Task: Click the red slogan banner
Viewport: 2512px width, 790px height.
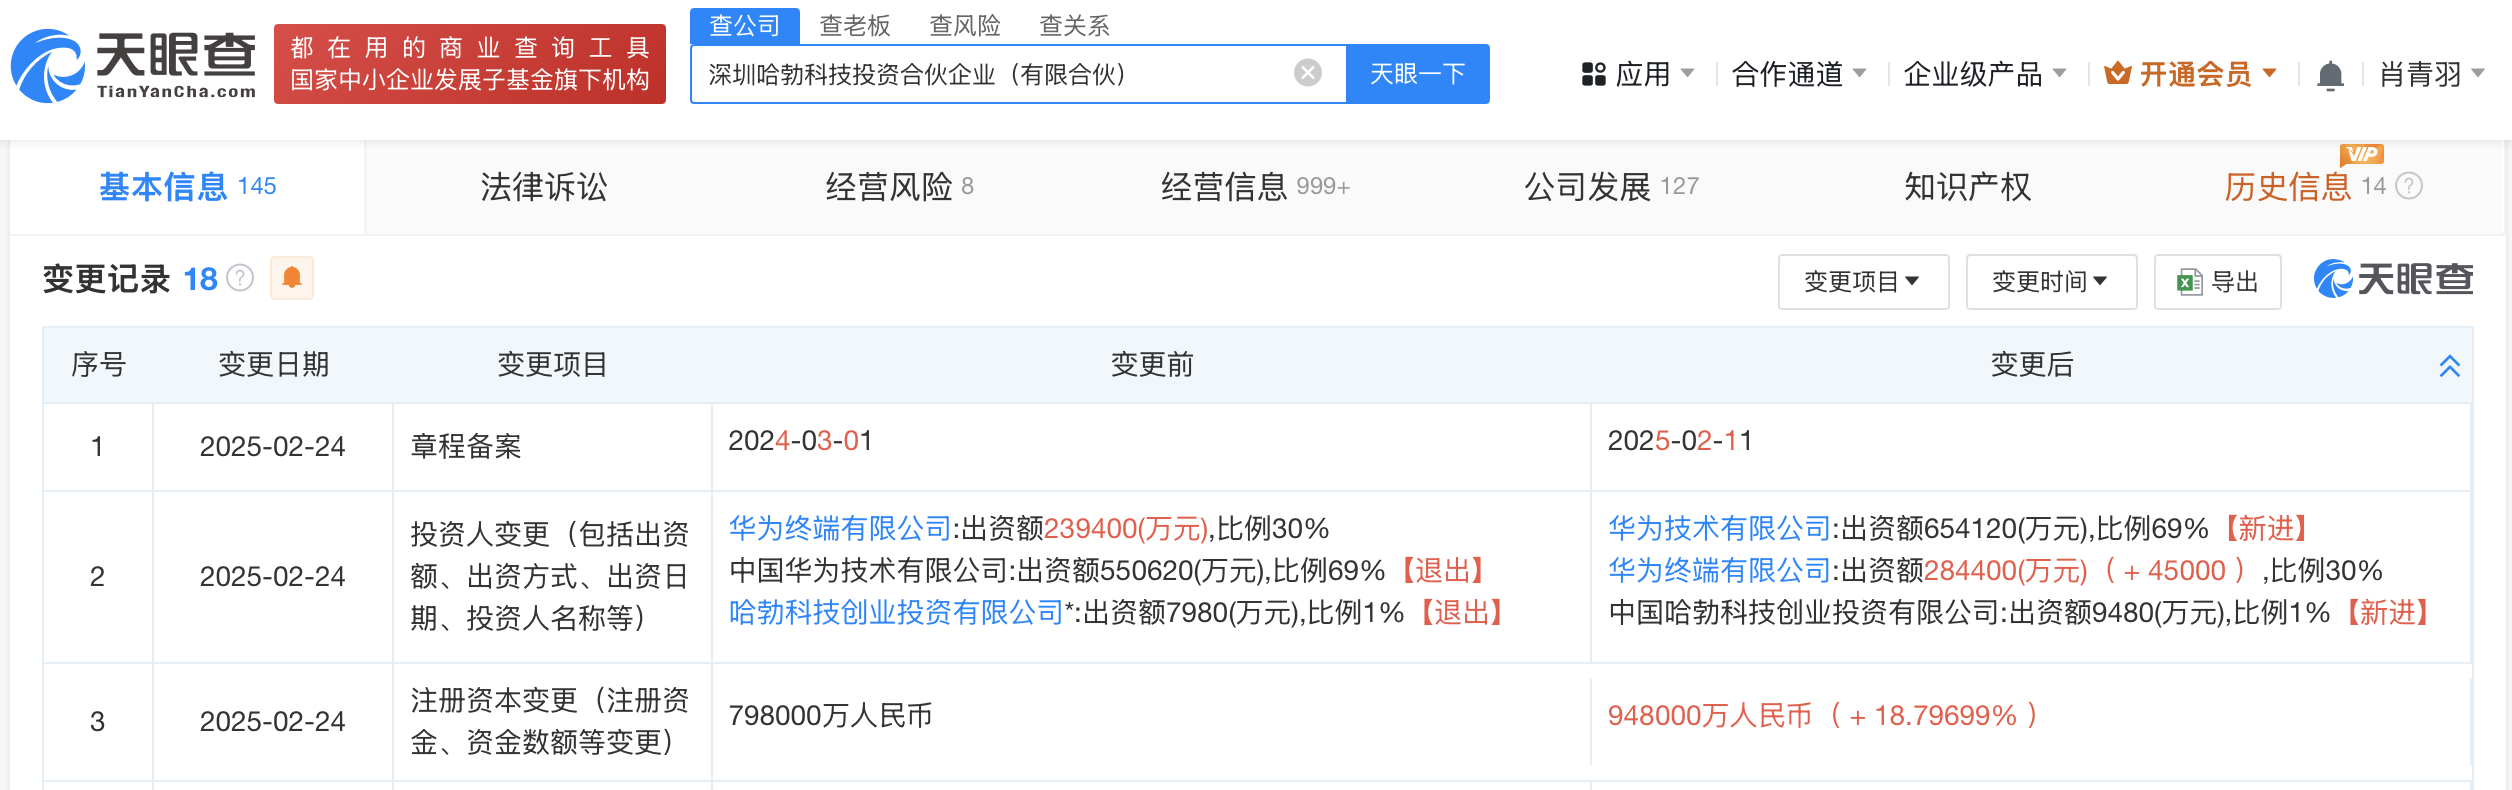Action: [470, 64]
